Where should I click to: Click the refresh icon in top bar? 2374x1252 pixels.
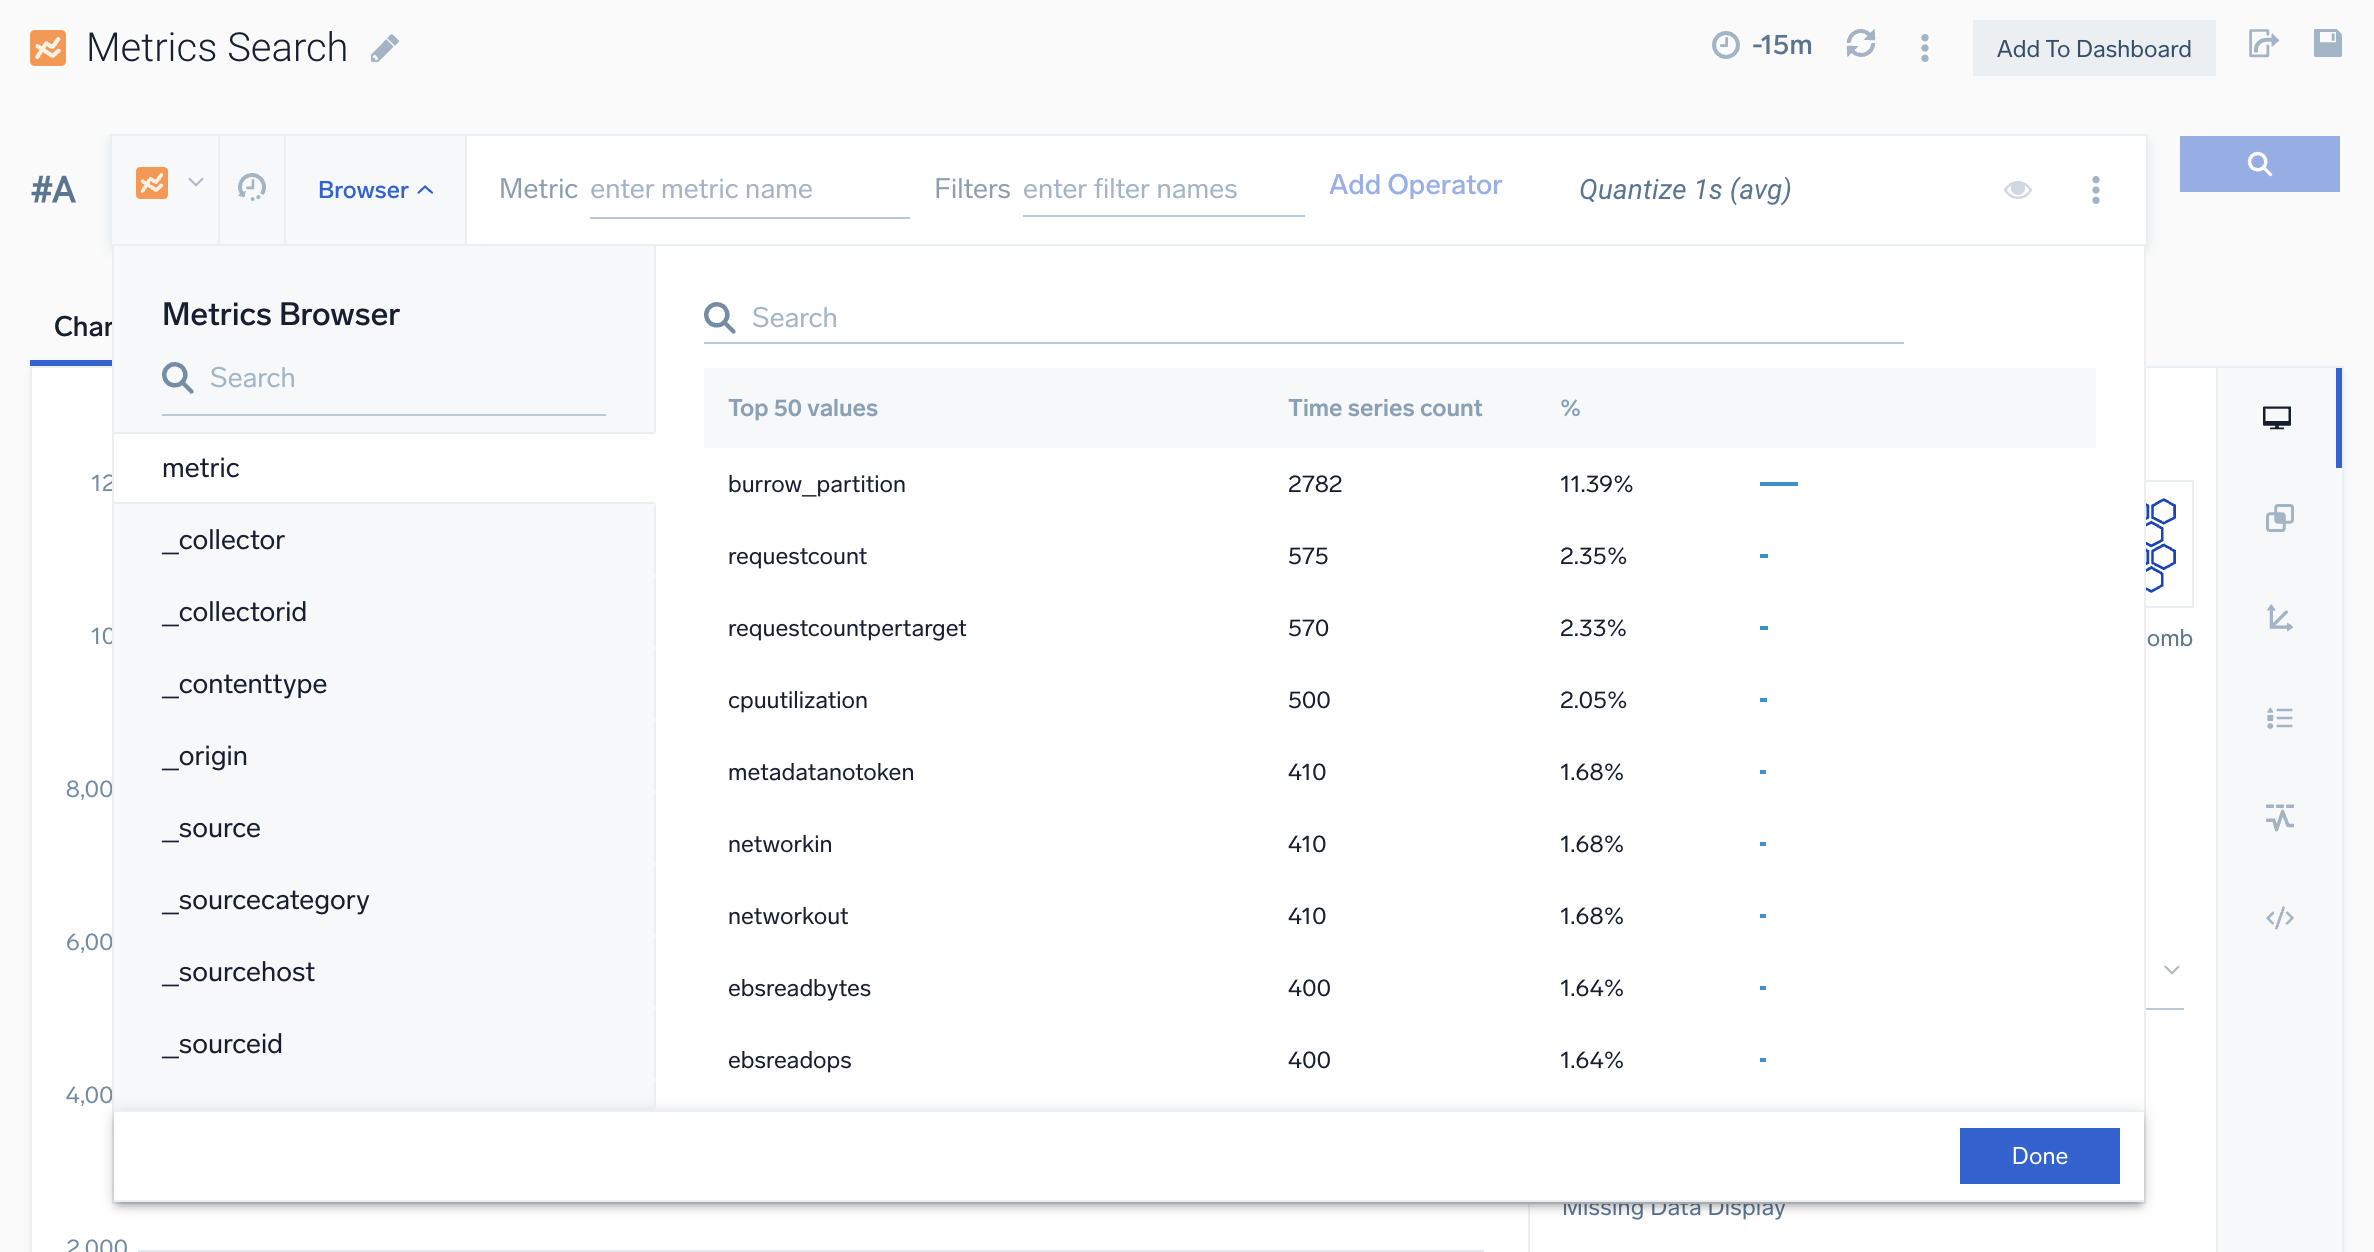tap(1860, 44)
